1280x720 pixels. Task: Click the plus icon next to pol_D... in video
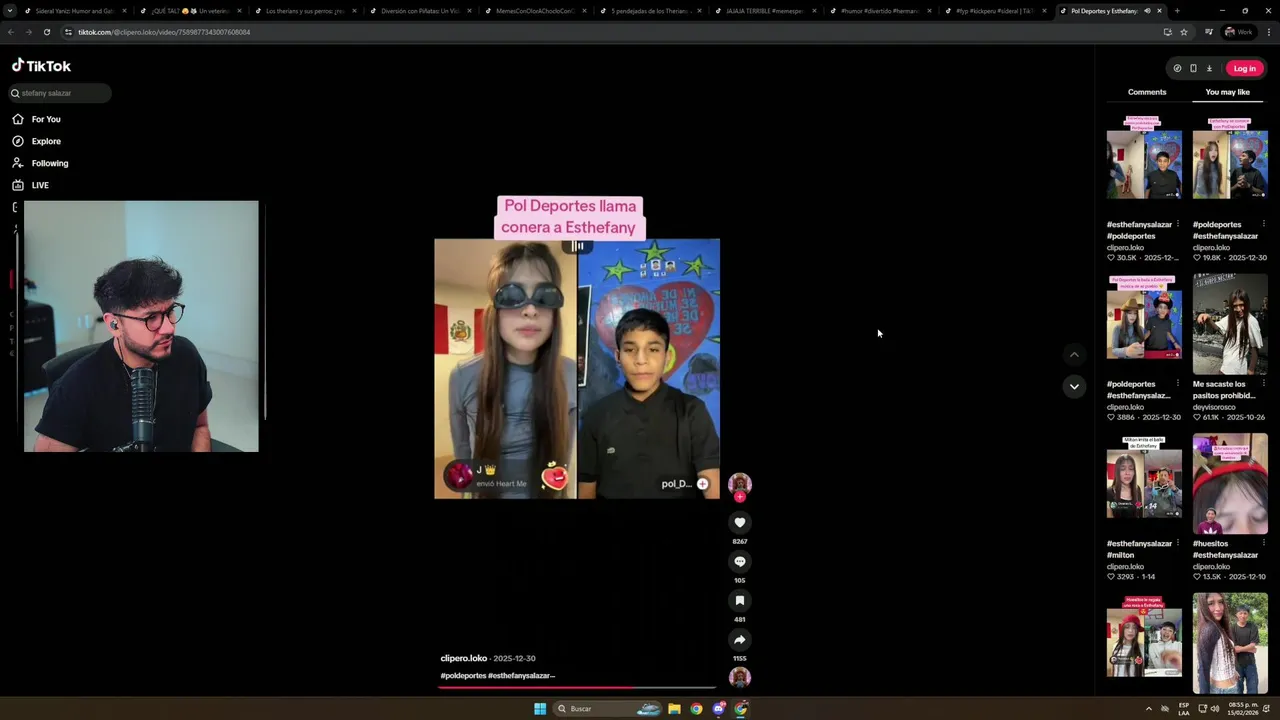pyautogui.click(x=702, y=484)
